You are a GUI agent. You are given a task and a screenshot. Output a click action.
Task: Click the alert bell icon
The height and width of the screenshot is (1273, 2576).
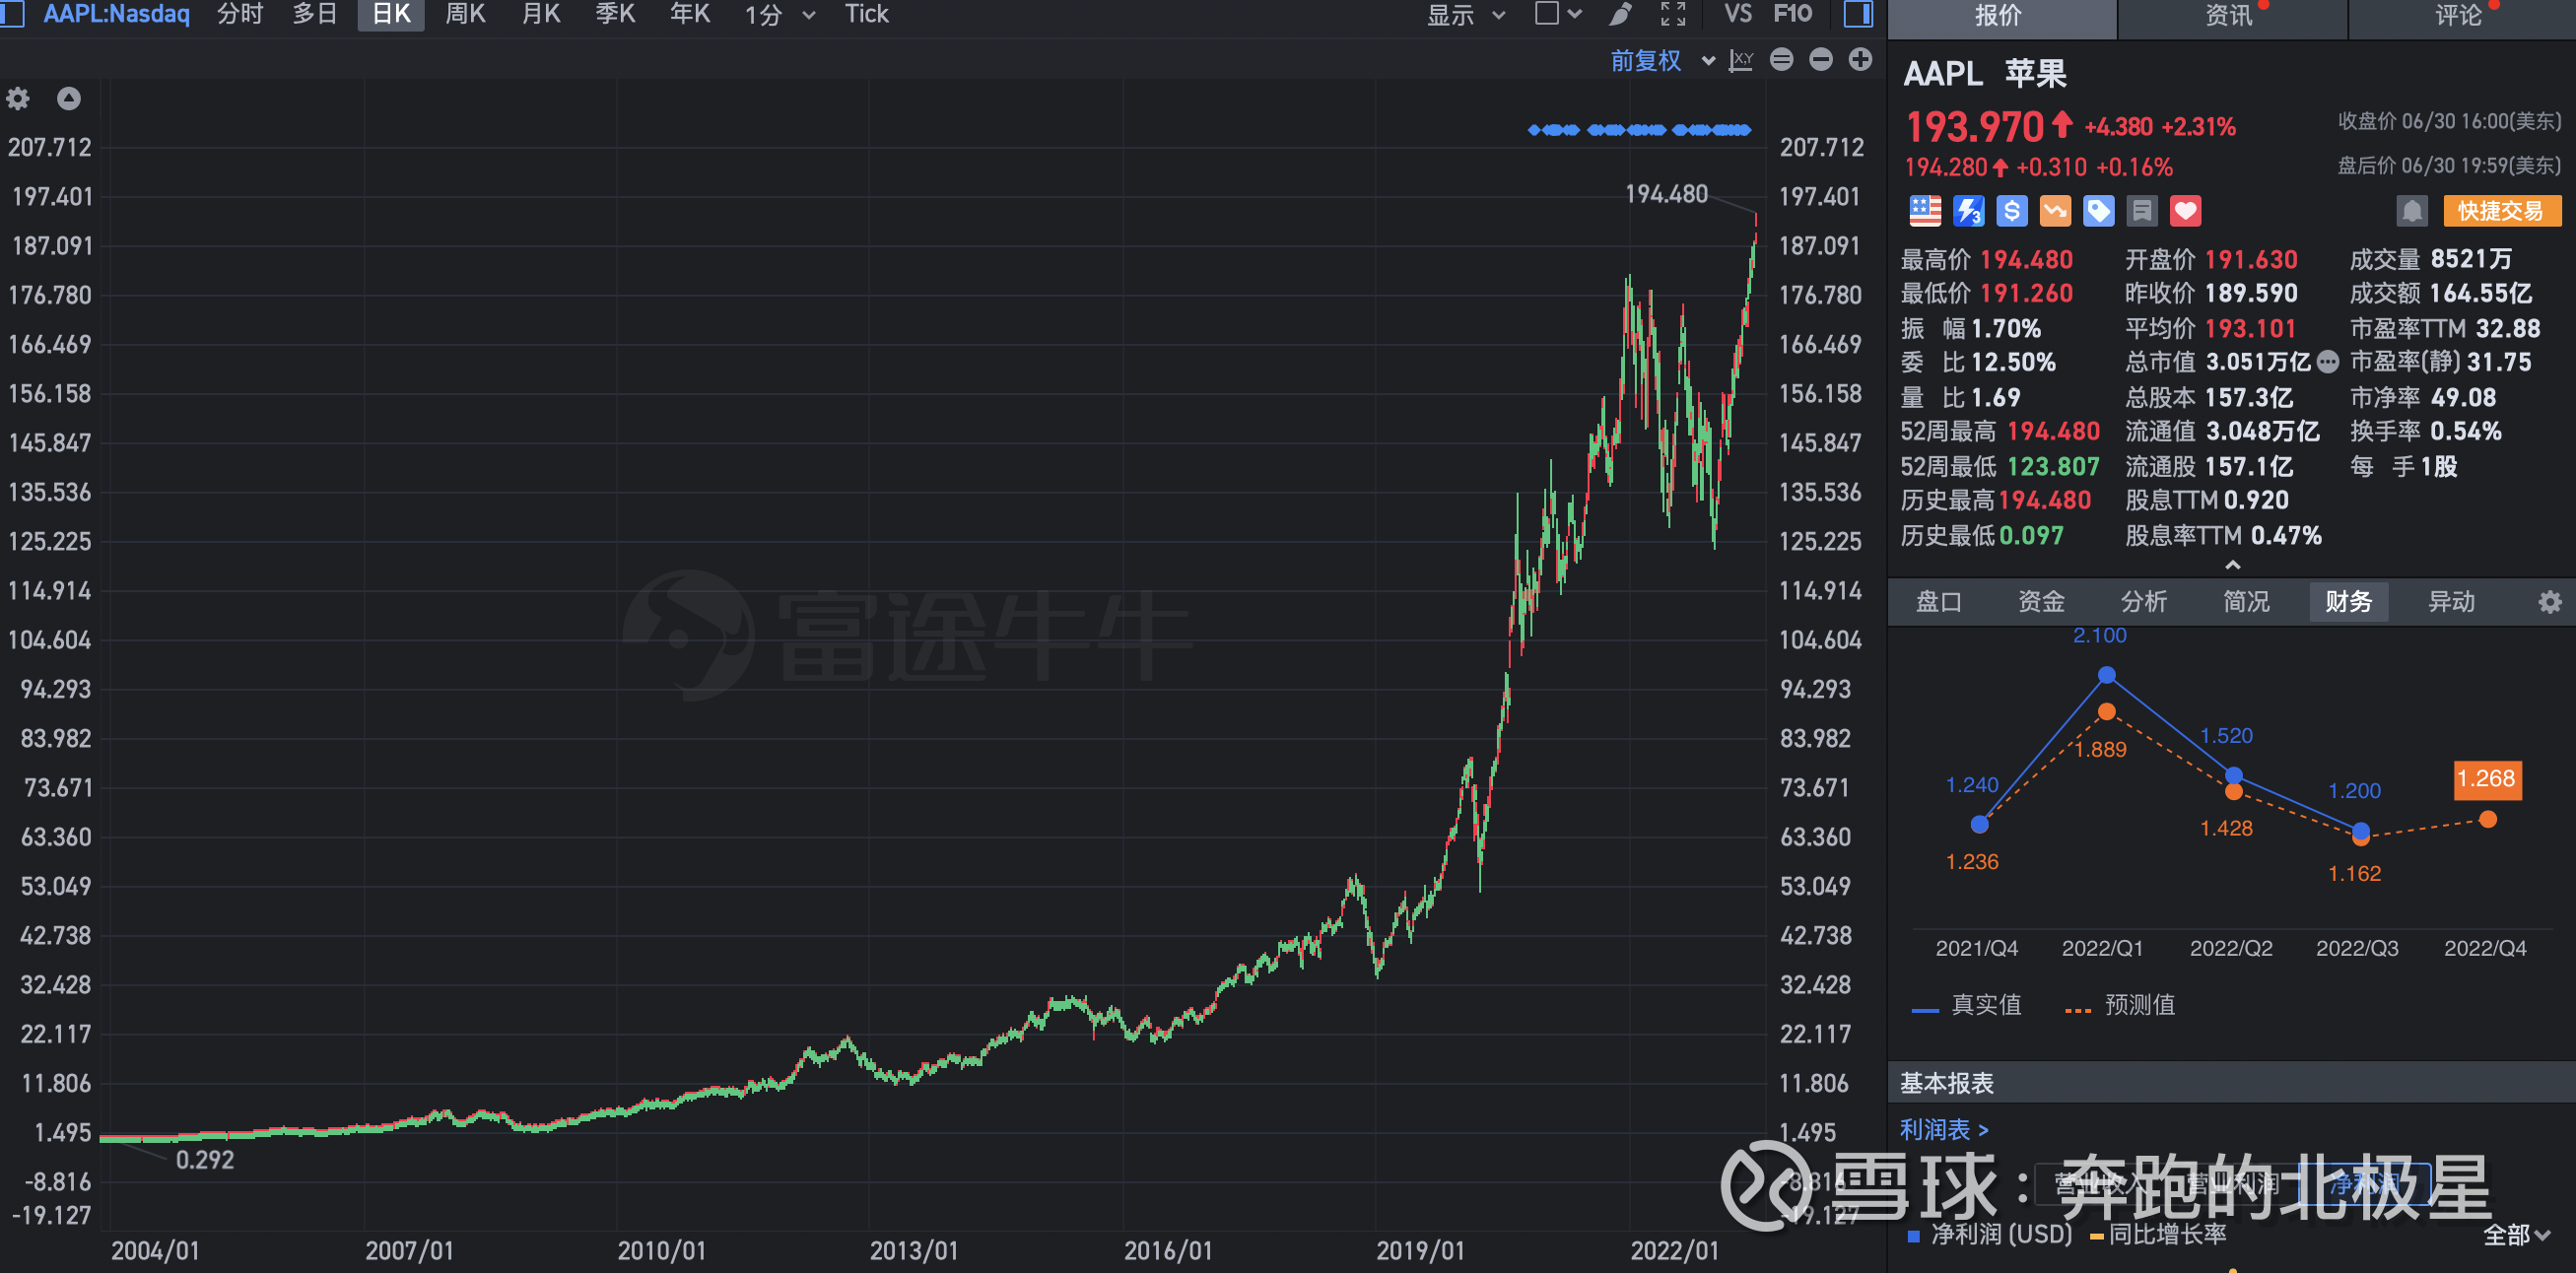point(2413,210)
